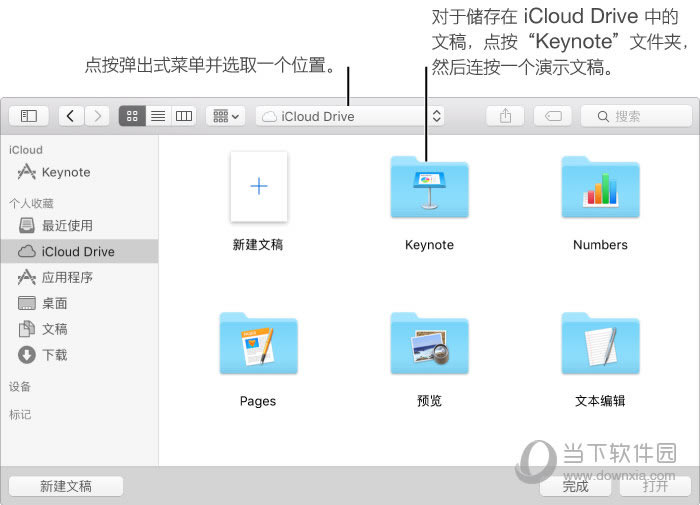Open the item grouping dropdown

pos(225,116)
